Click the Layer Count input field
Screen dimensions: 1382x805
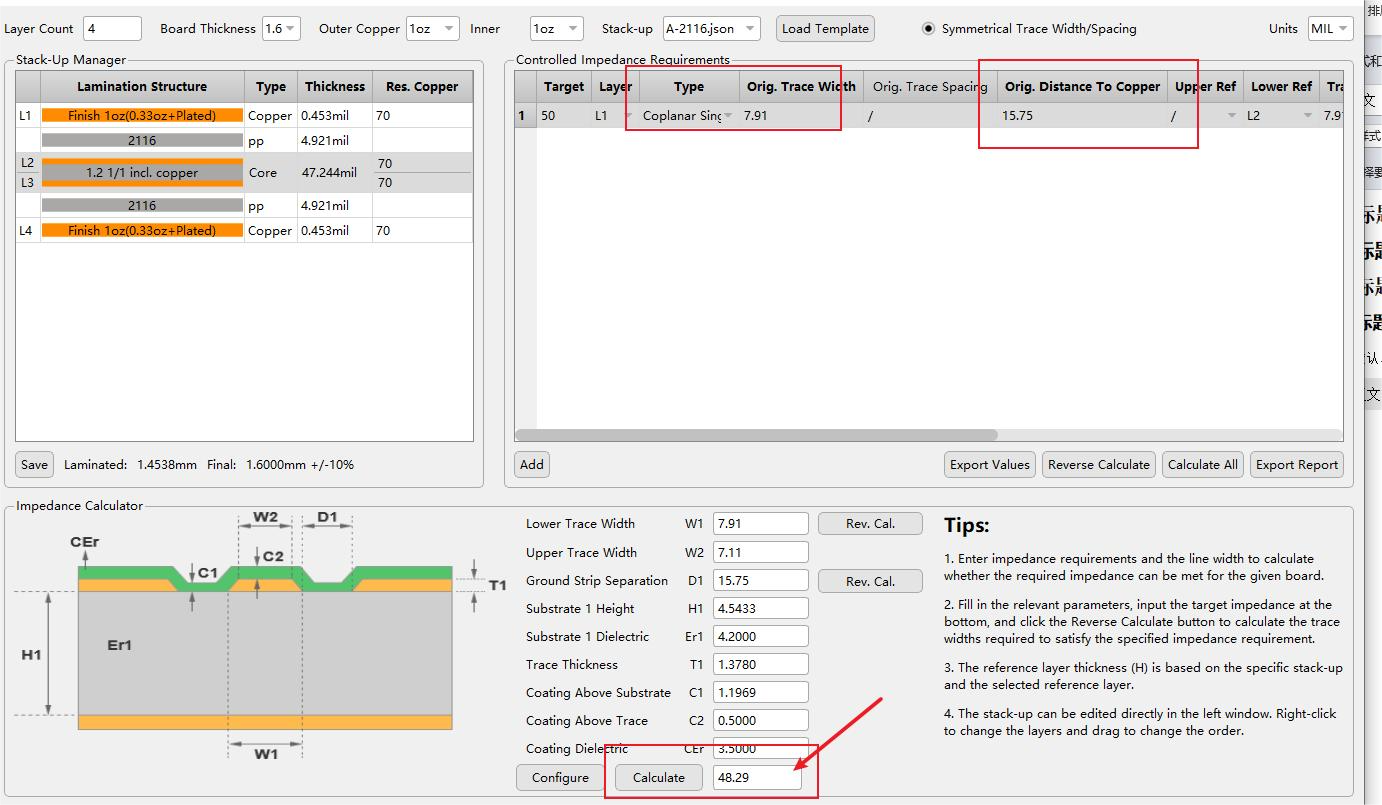[112, 29]
